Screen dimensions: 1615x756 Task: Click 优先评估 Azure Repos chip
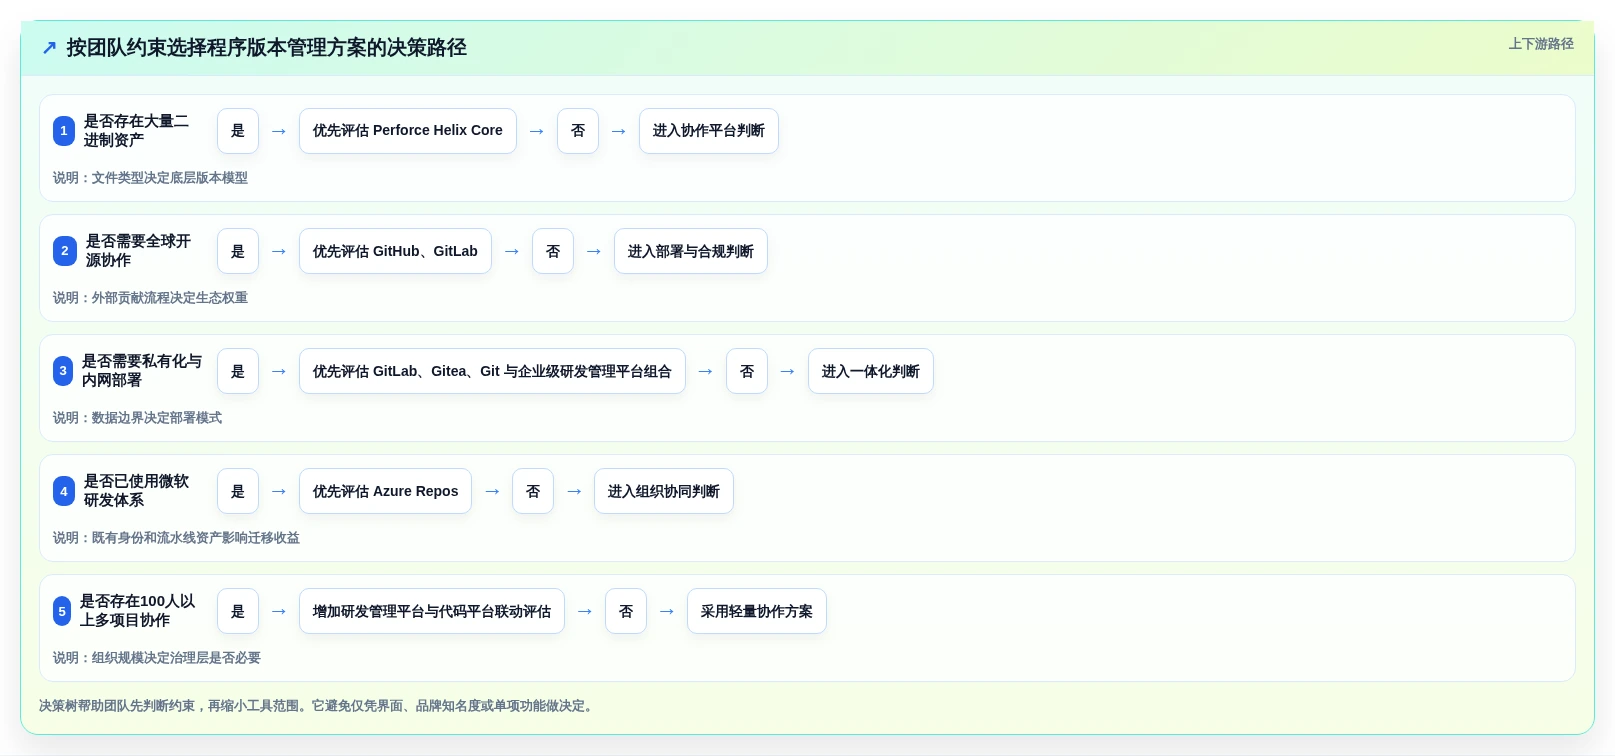(385, 491)
